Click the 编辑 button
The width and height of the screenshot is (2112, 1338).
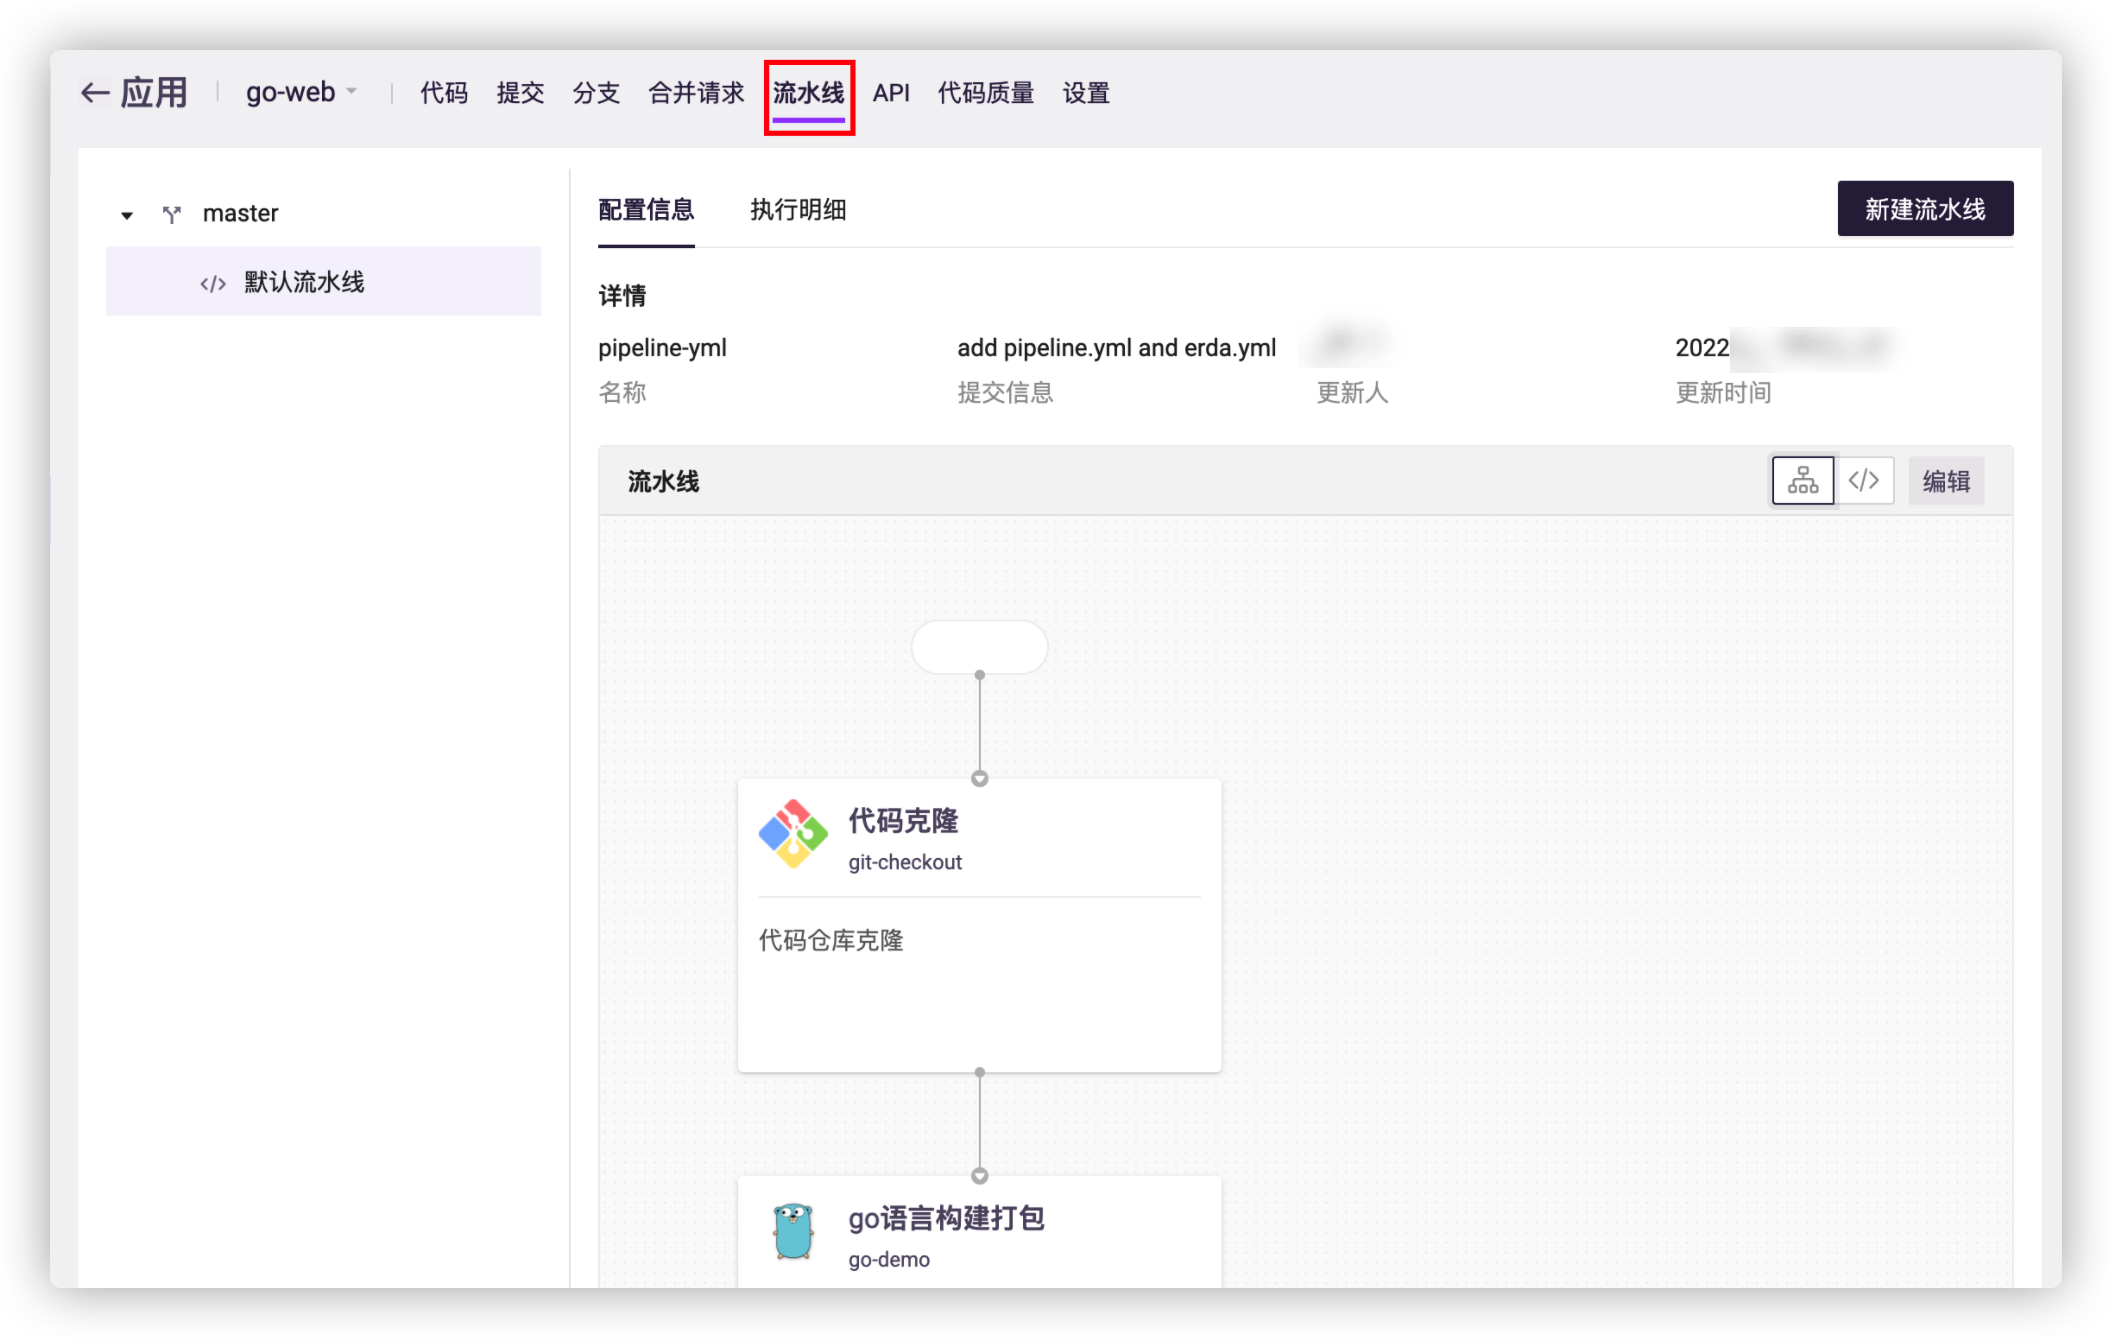click(1945, 481)
